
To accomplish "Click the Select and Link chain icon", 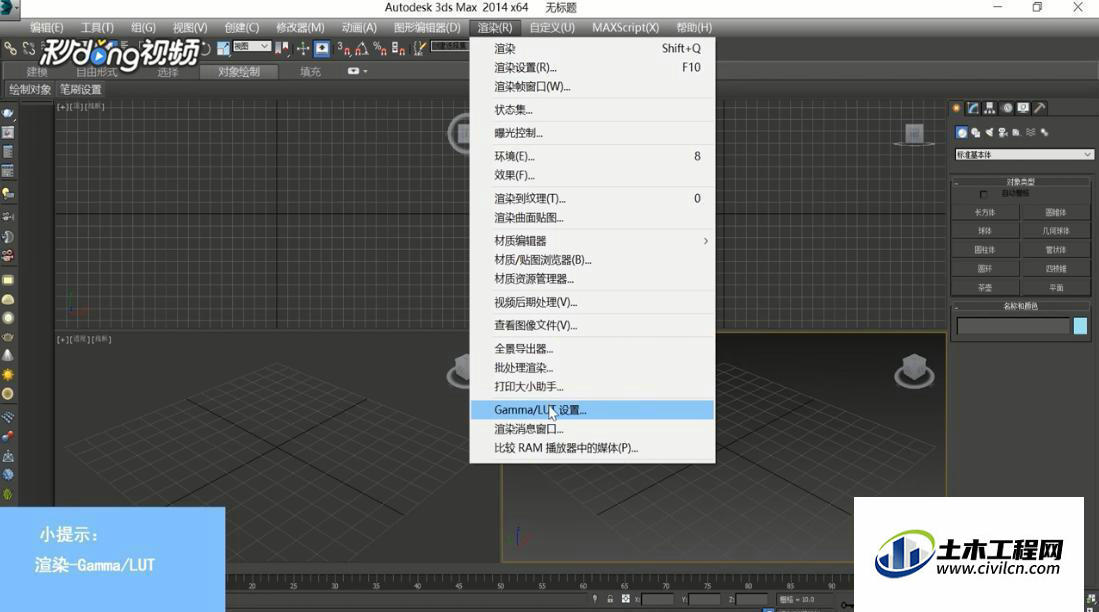I will click(11, 48).
